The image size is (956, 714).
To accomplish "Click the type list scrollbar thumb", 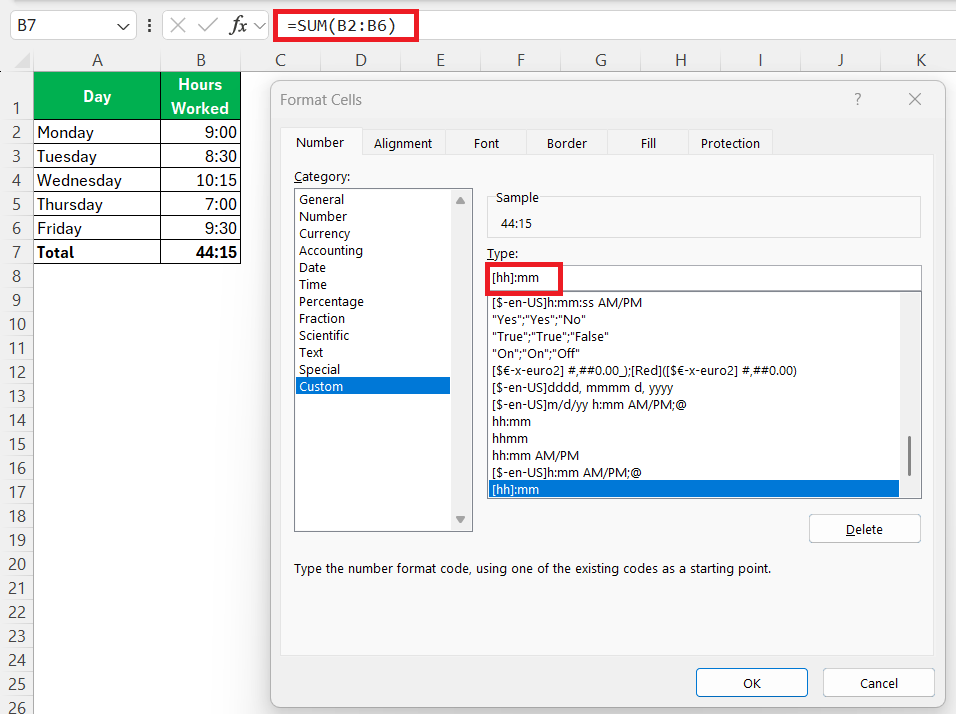I will point(909,455).
